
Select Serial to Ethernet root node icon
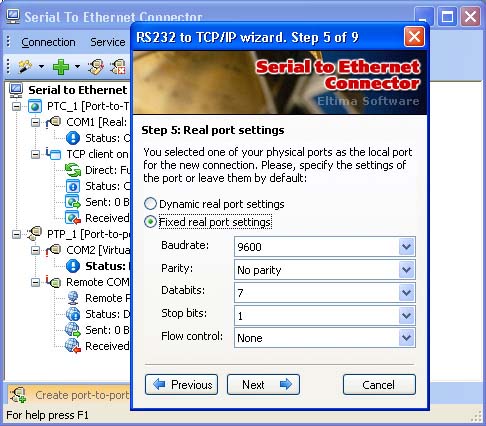[16, 90]
